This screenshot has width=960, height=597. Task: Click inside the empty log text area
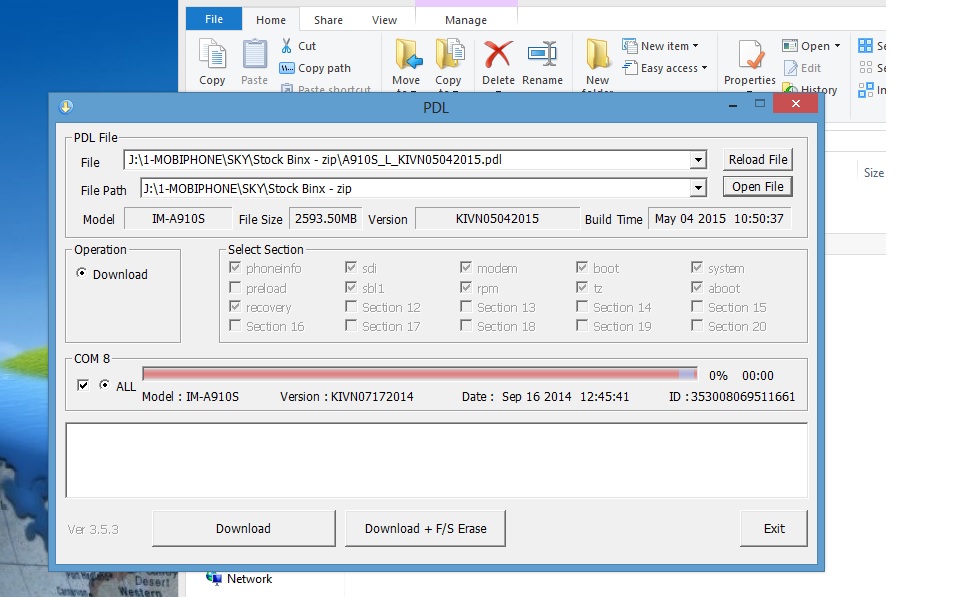click(436, 460)
